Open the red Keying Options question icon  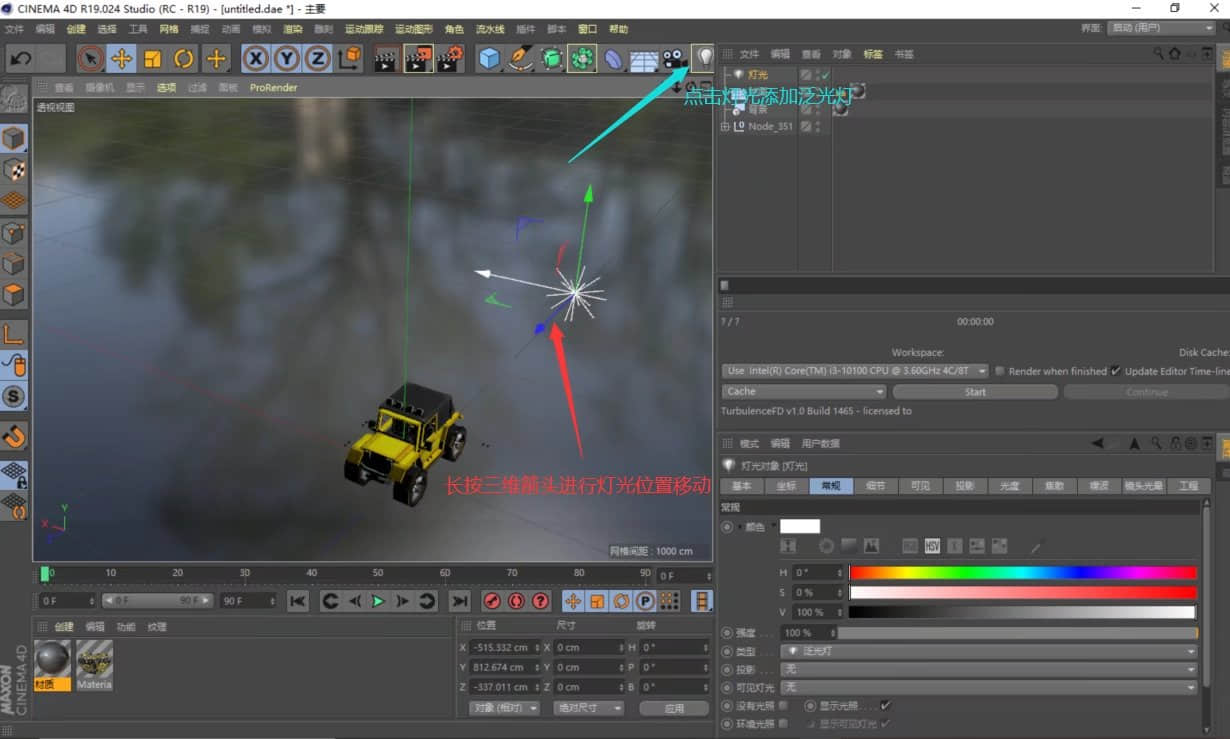coord(541,601)
